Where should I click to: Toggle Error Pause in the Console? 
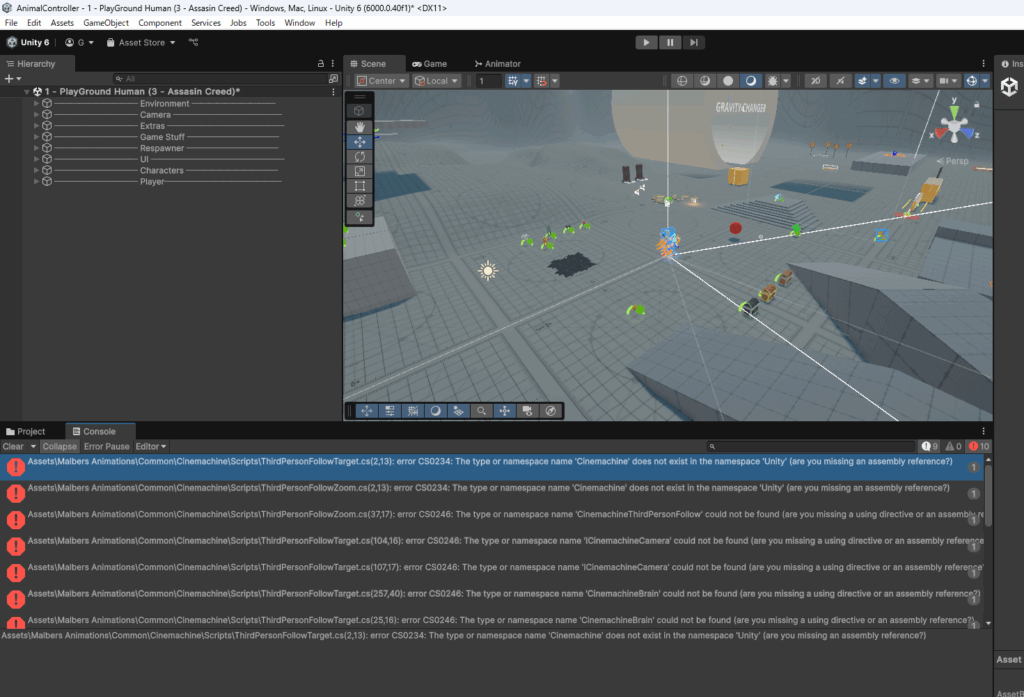click(x=106, y=447)
